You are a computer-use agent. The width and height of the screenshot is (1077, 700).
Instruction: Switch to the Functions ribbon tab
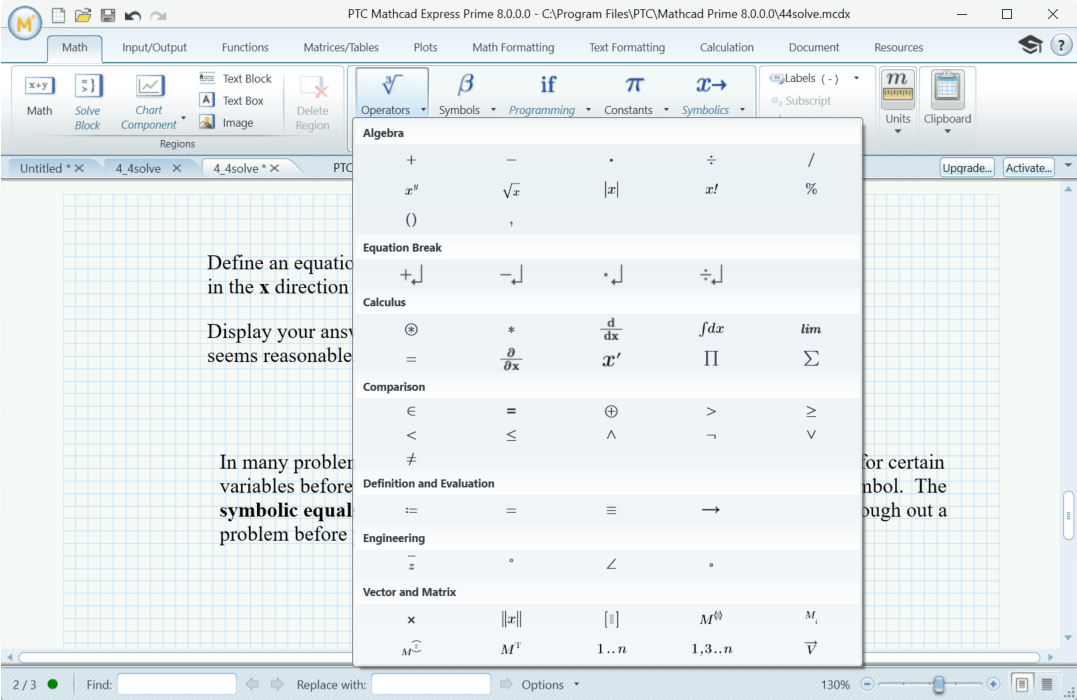pos(245,47)
